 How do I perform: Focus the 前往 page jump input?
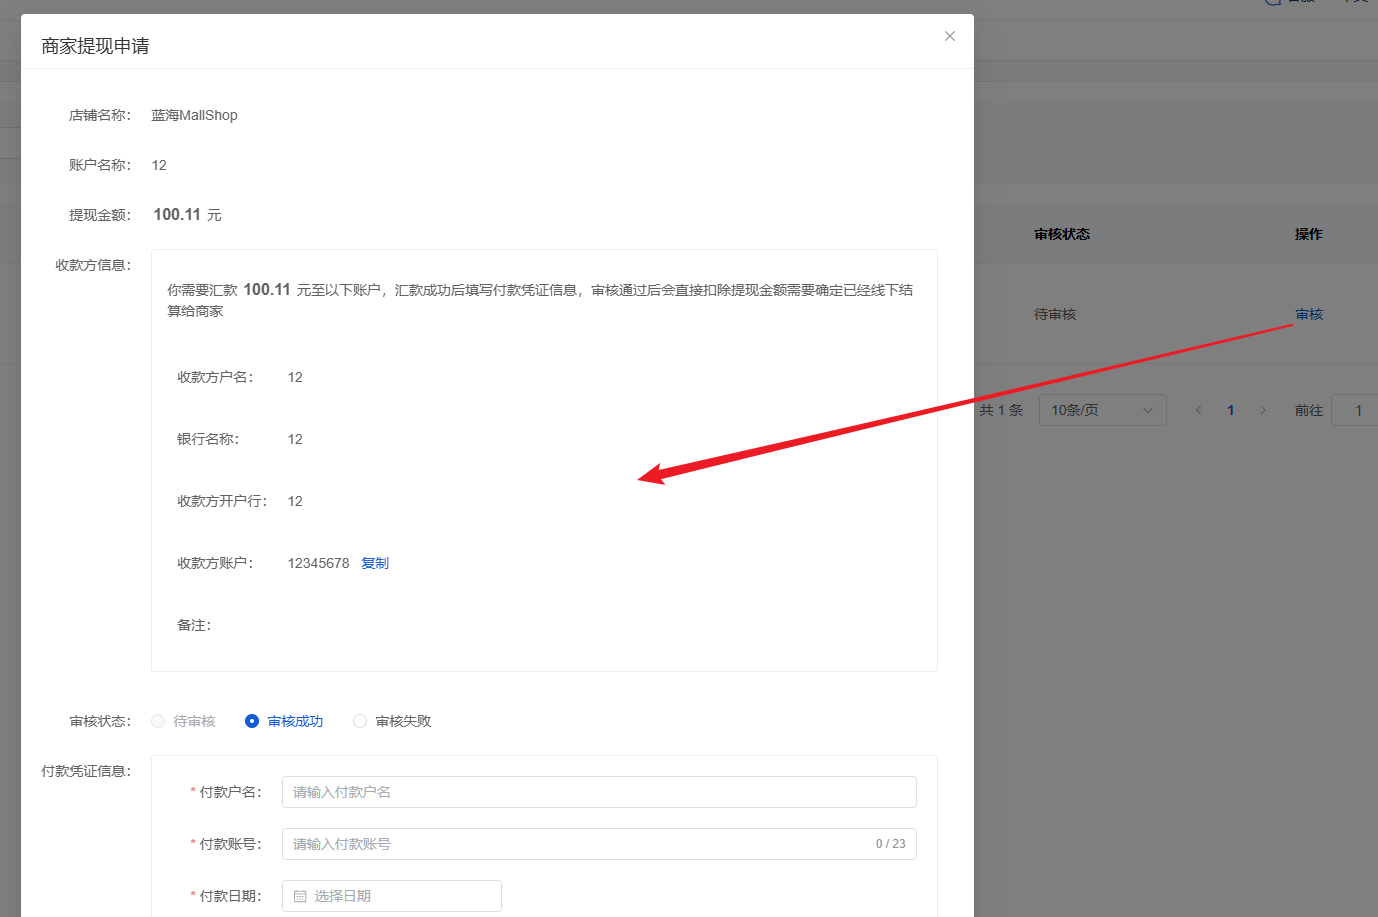1355,410
